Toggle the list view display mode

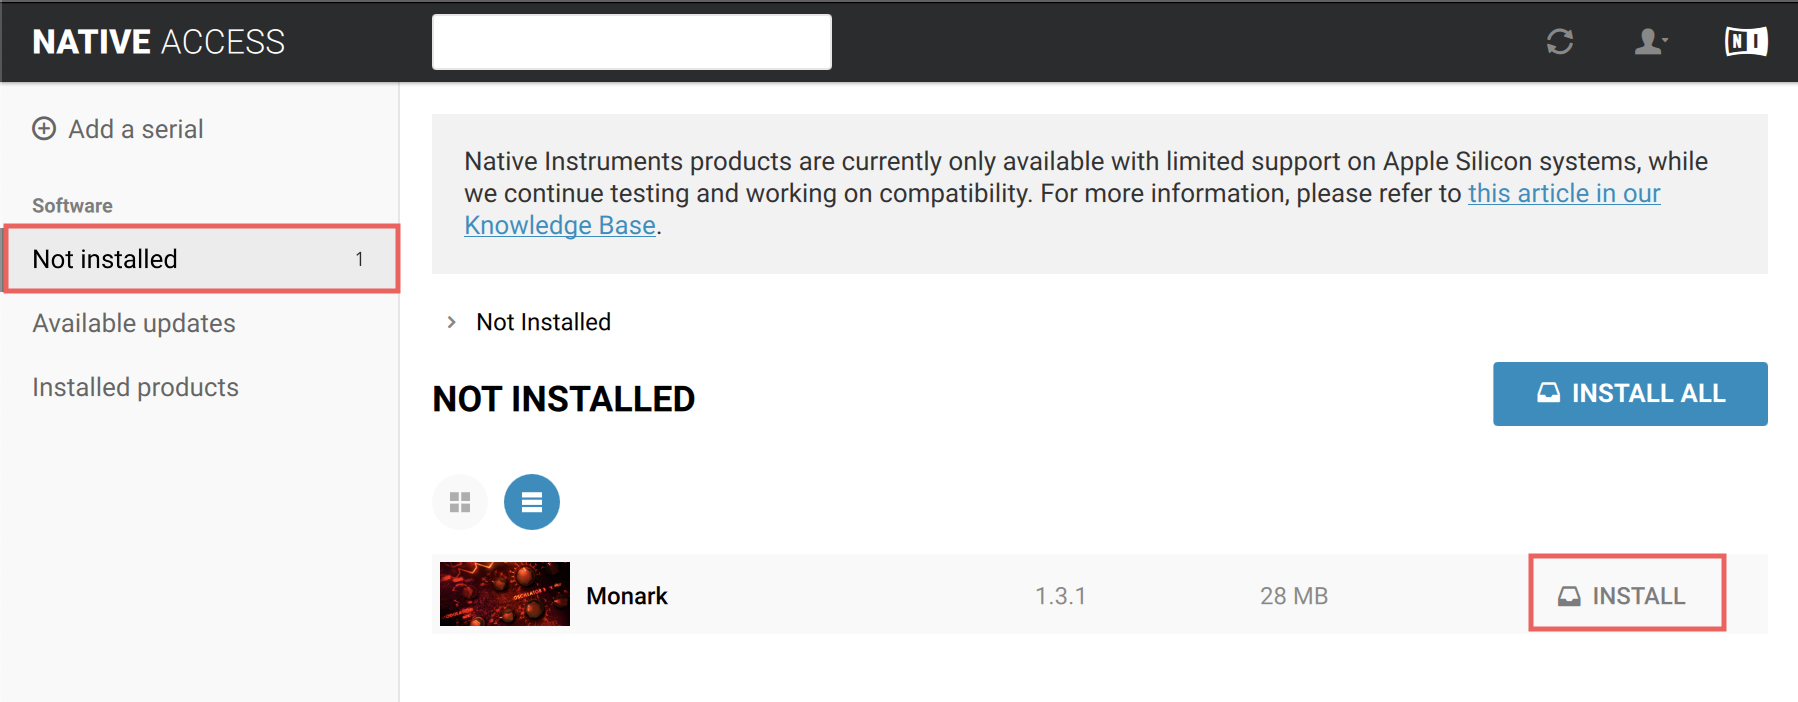pos(532,502)
